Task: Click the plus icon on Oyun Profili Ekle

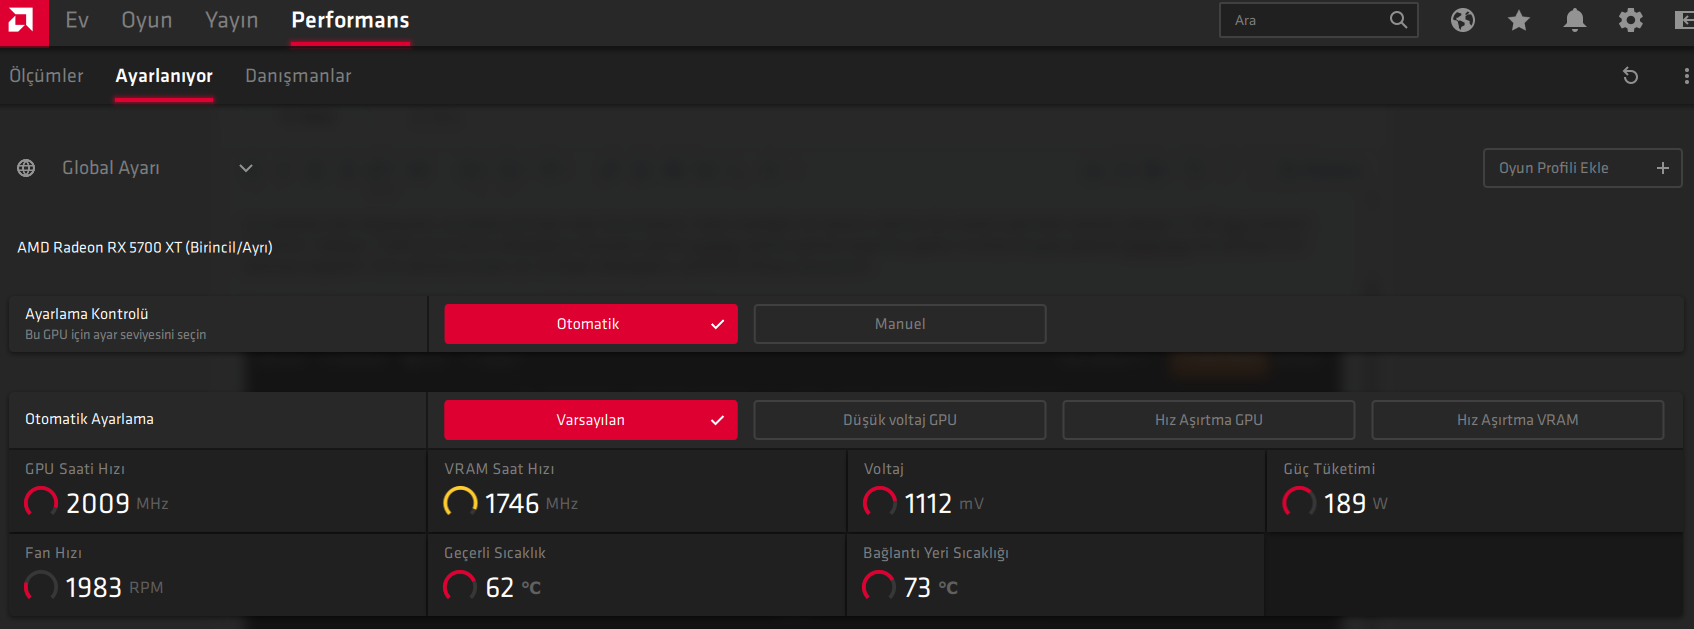Action: pos(1662,168)
